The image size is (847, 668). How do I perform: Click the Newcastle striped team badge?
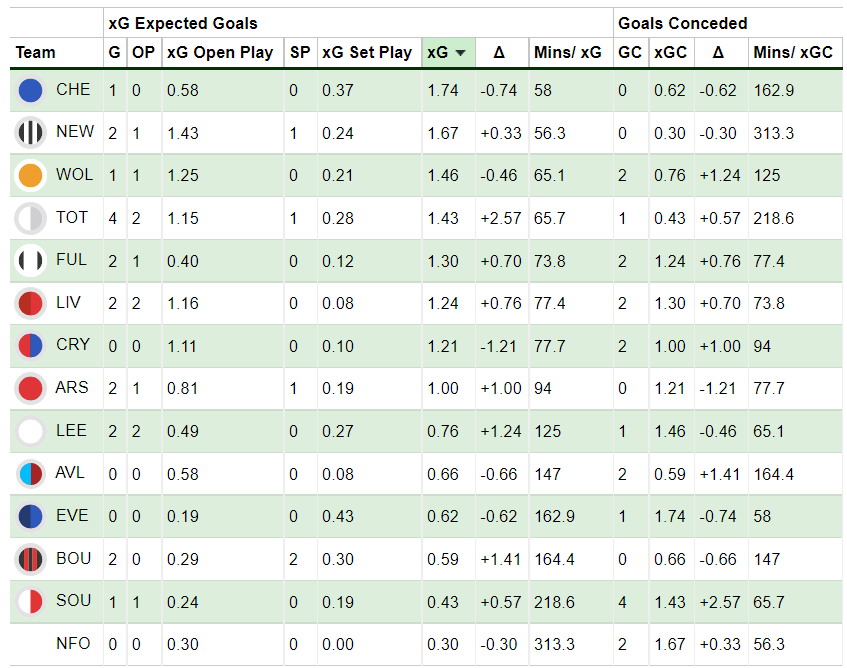(x=30, y=133)
